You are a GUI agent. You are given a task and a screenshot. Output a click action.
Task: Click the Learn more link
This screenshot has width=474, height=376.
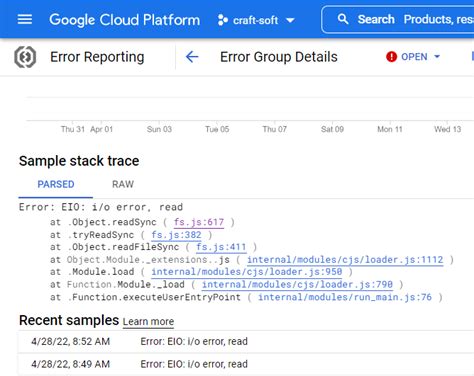[x=148, y=322]
